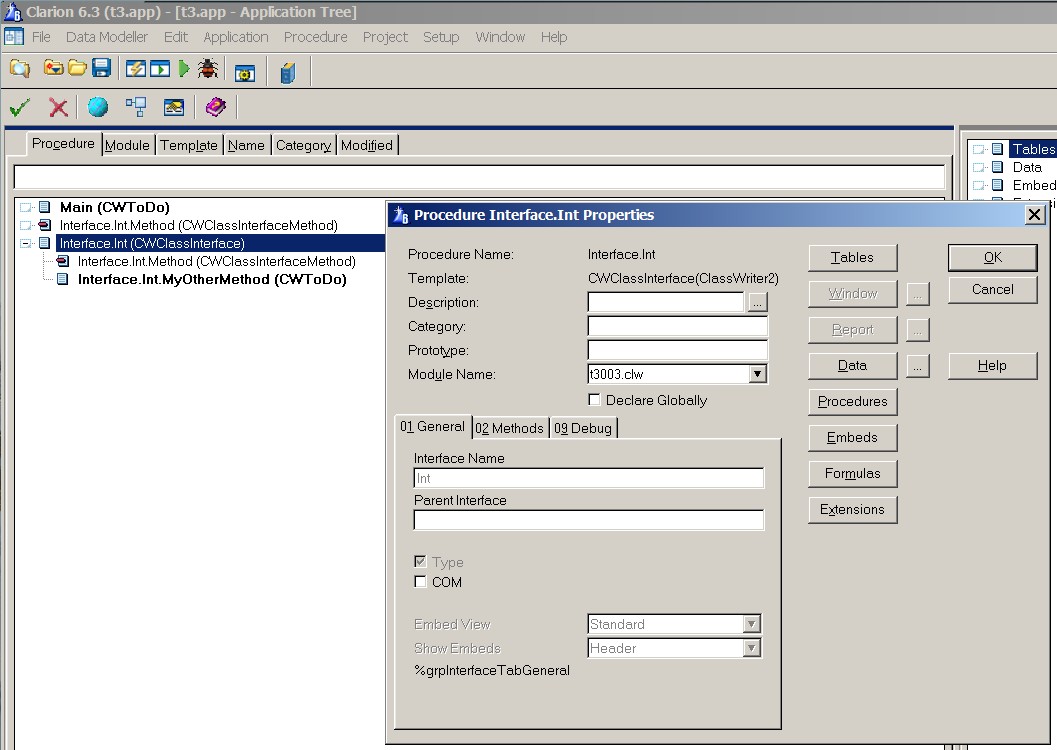The width and height of the screenshot is (1057, 750).
Task: Collapse the Interface.Int (CWClassInterface) tree node
Action: pos(25,243)
